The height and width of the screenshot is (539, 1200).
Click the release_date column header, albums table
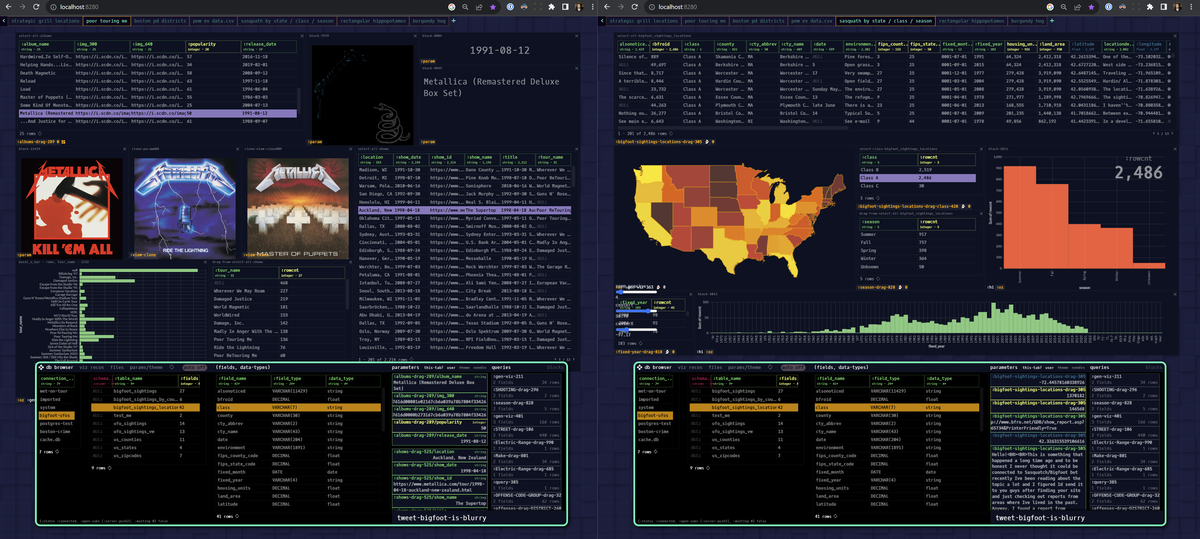click(267, 46)
